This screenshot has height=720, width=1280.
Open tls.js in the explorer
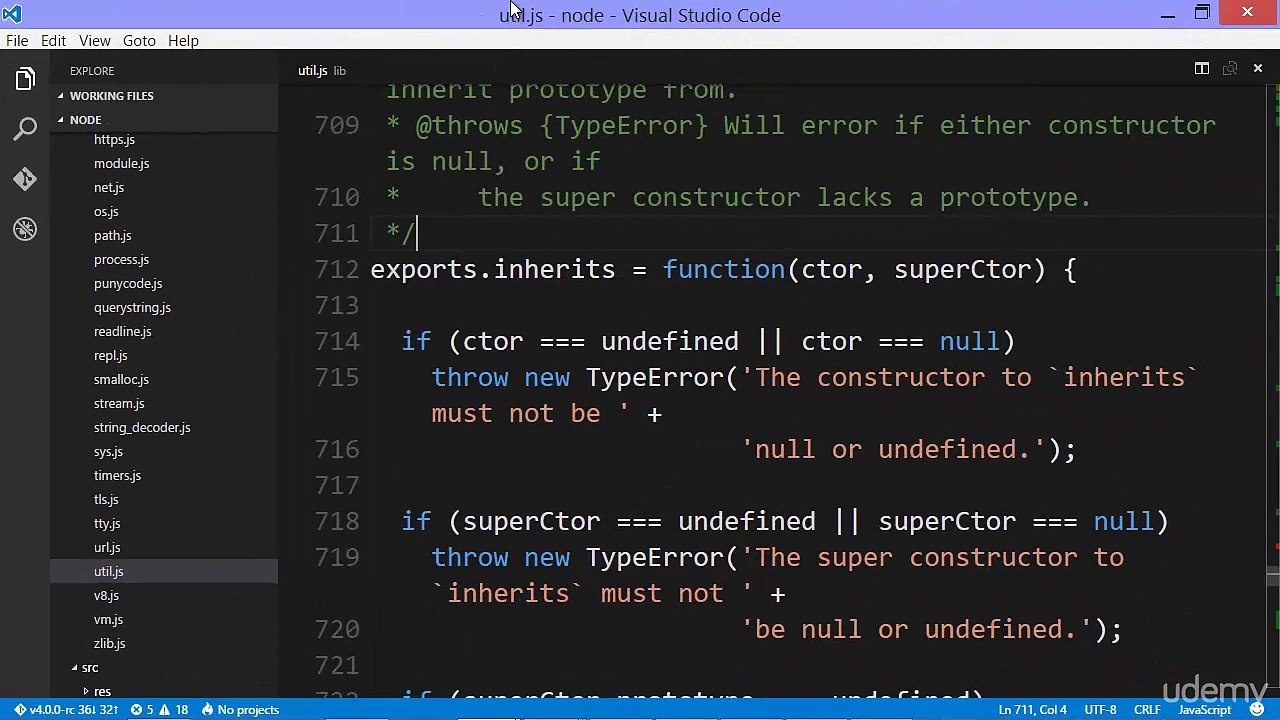tap(106, 500)
